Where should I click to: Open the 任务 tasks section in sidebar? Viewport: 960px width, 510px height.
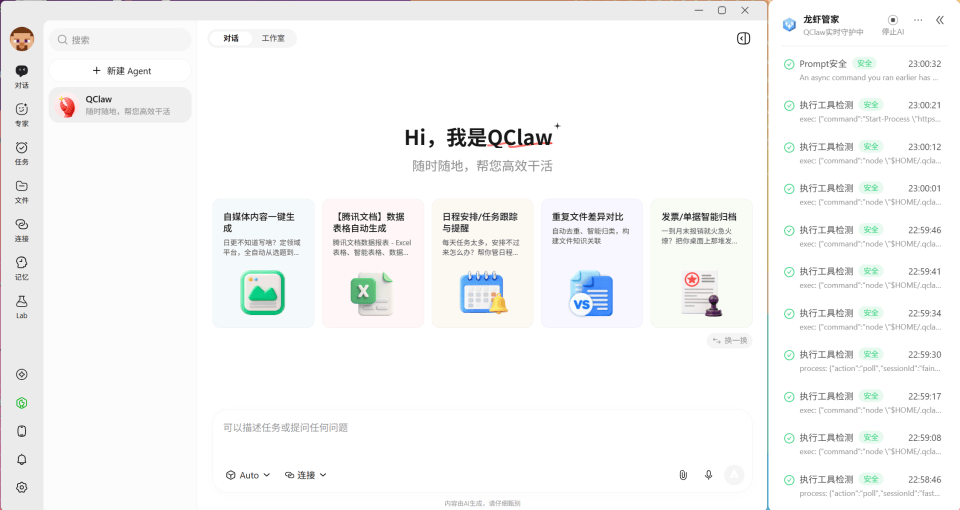21,153
